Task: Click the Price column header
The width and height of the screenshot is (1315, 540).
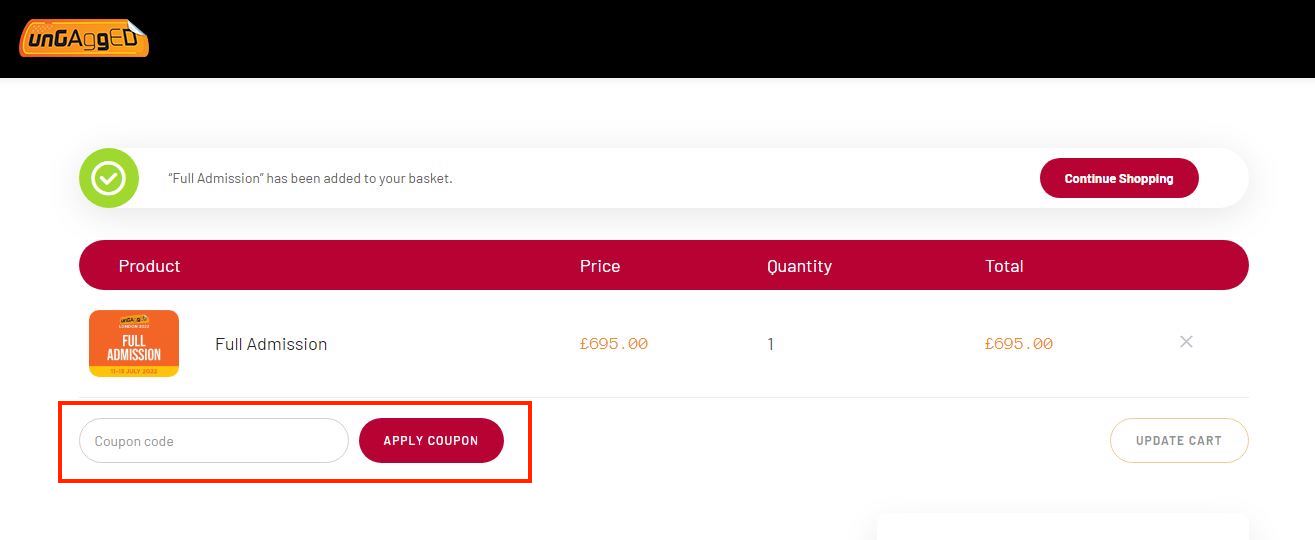Action: tap(600, 266)
